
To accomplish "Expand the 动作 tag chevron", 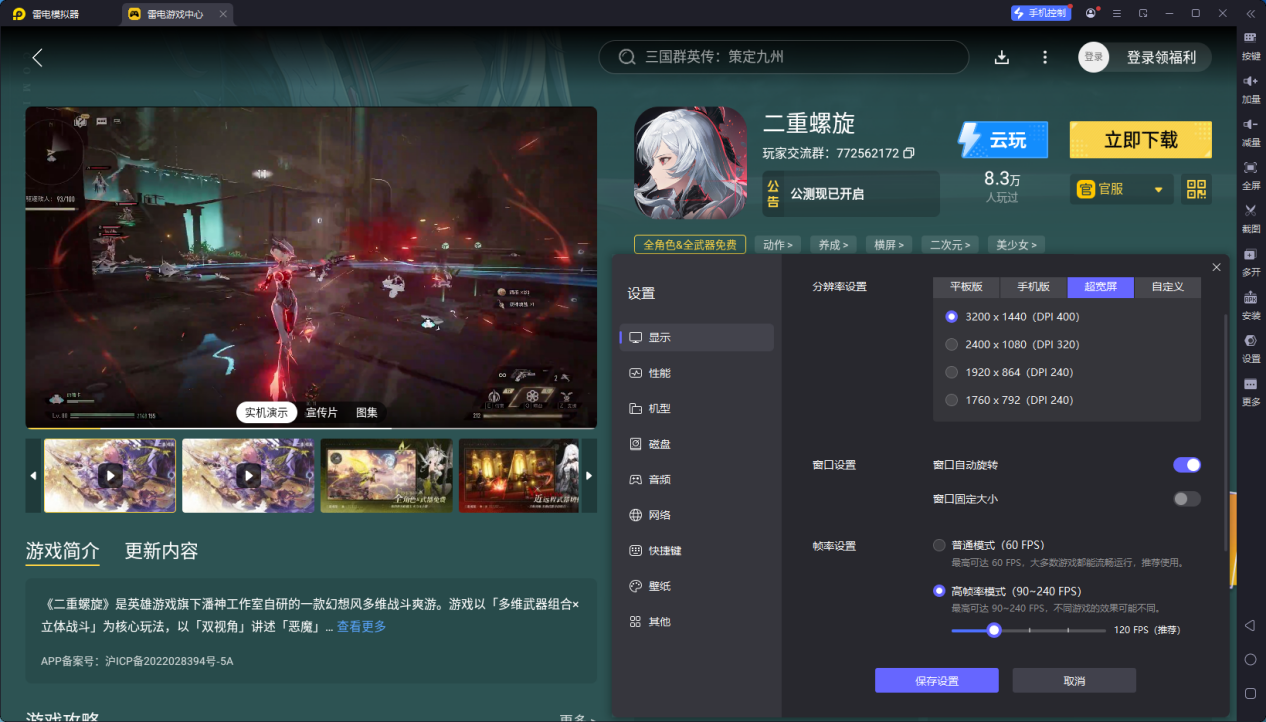I will point(792,245).
